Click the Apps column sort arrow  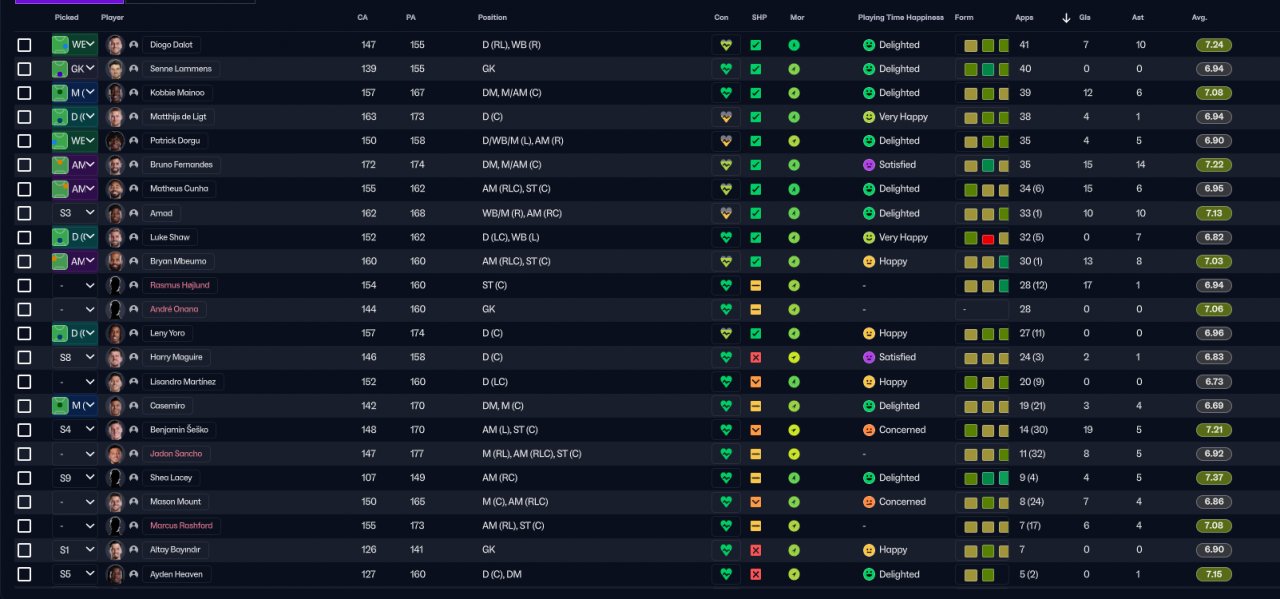(x=1066, y=18)
